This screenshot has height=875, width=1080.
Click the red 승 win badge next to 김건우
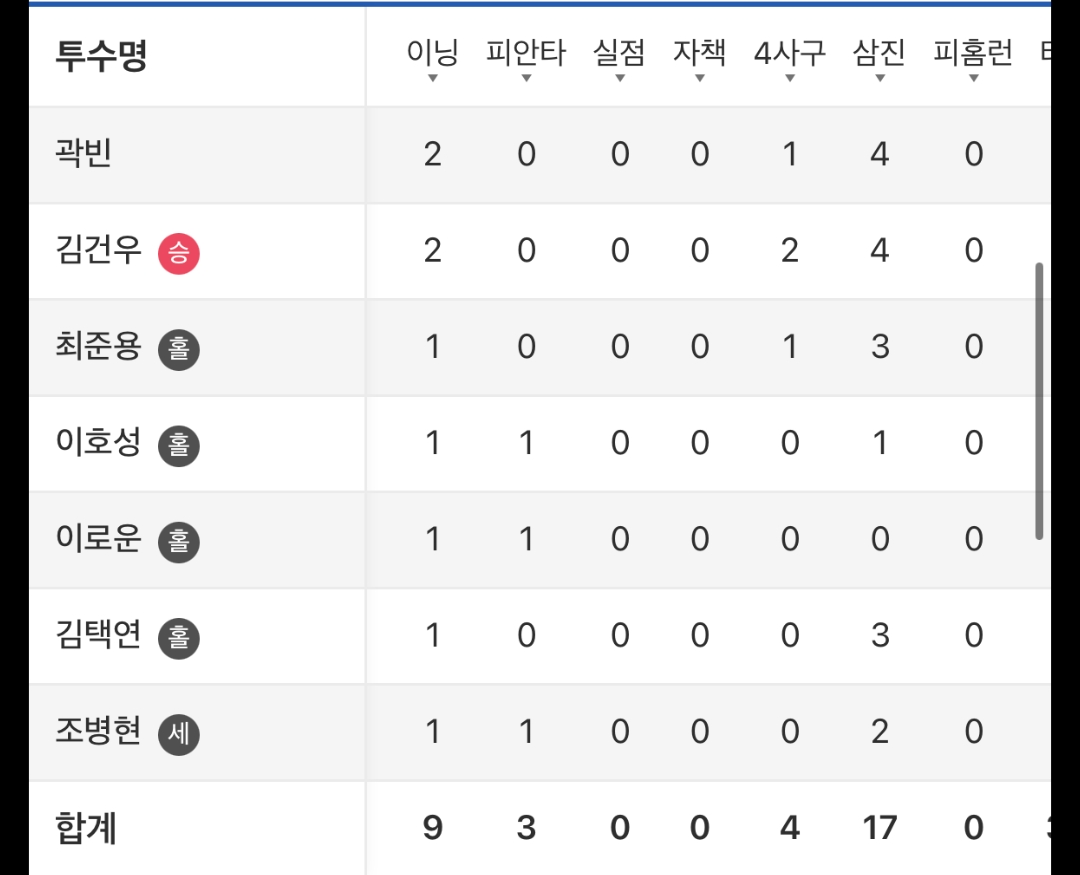[179, 254]
